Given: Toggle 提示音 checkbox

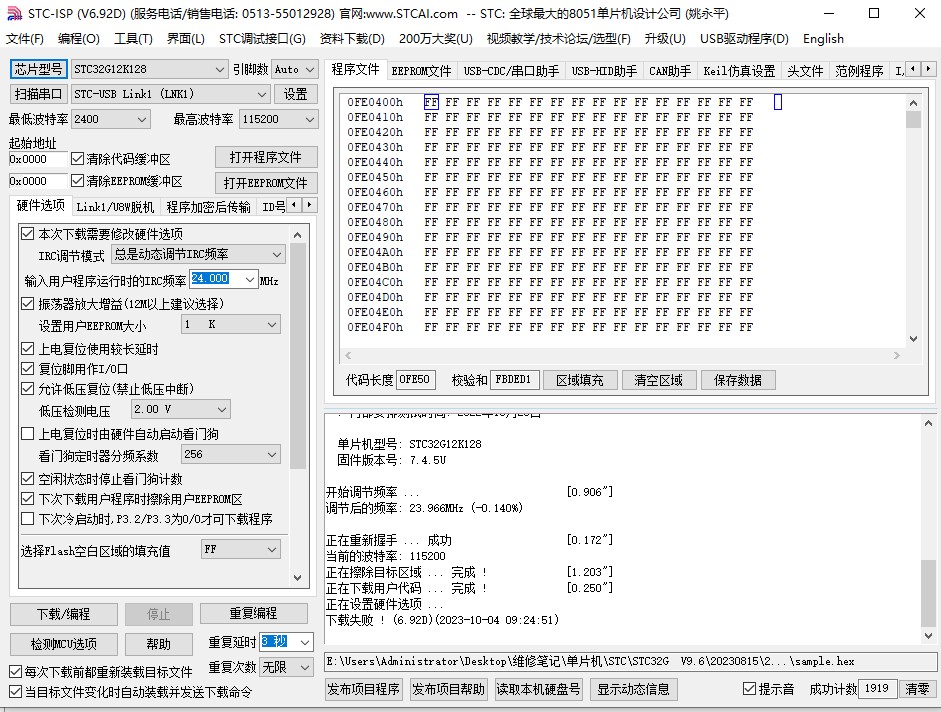Looking at the screenshot, I should click(749, 689).
